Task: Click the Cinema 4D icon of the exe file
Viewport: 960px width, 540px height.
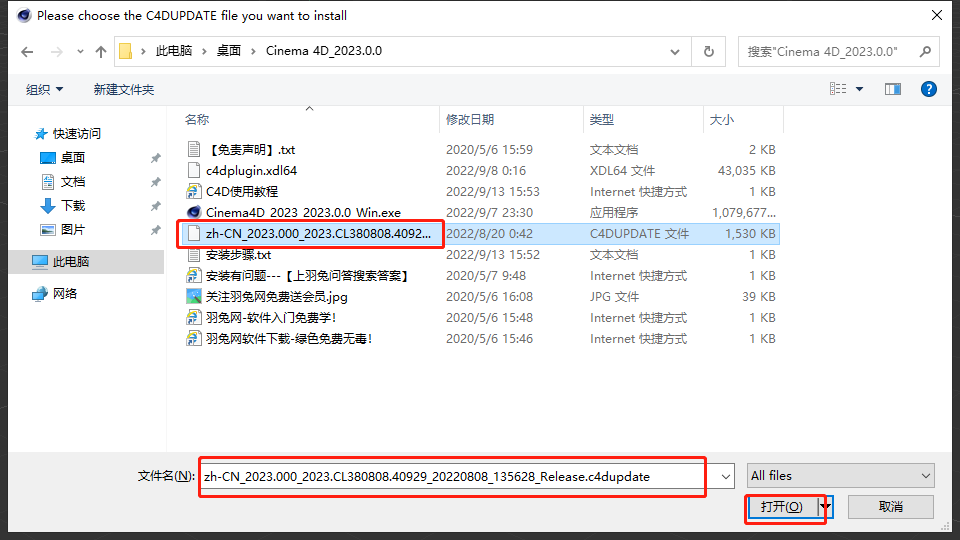Action: click(x=193, y=212)
